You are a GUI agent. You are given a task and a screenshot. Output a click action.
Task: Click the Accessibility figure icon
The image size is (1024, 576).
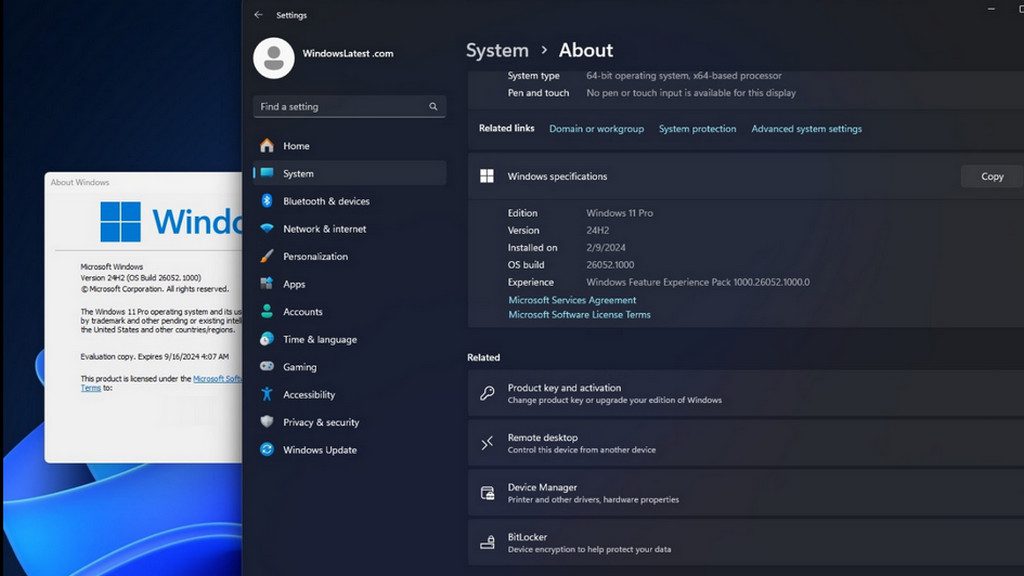[266, 394]
